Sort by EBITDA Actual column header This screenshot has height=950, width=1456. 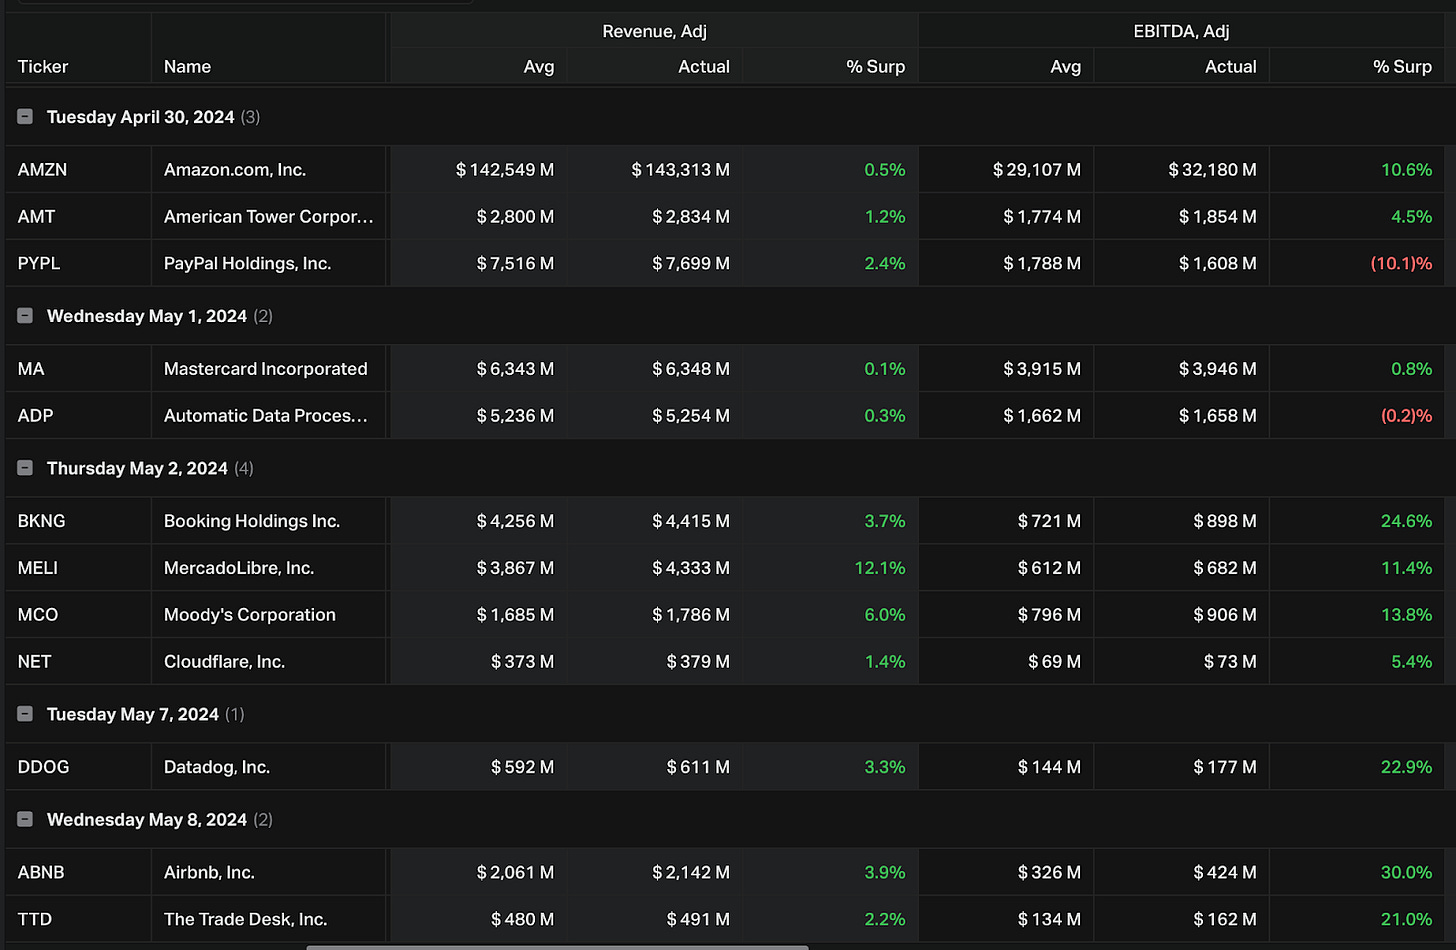click(x=1231, y=67)
